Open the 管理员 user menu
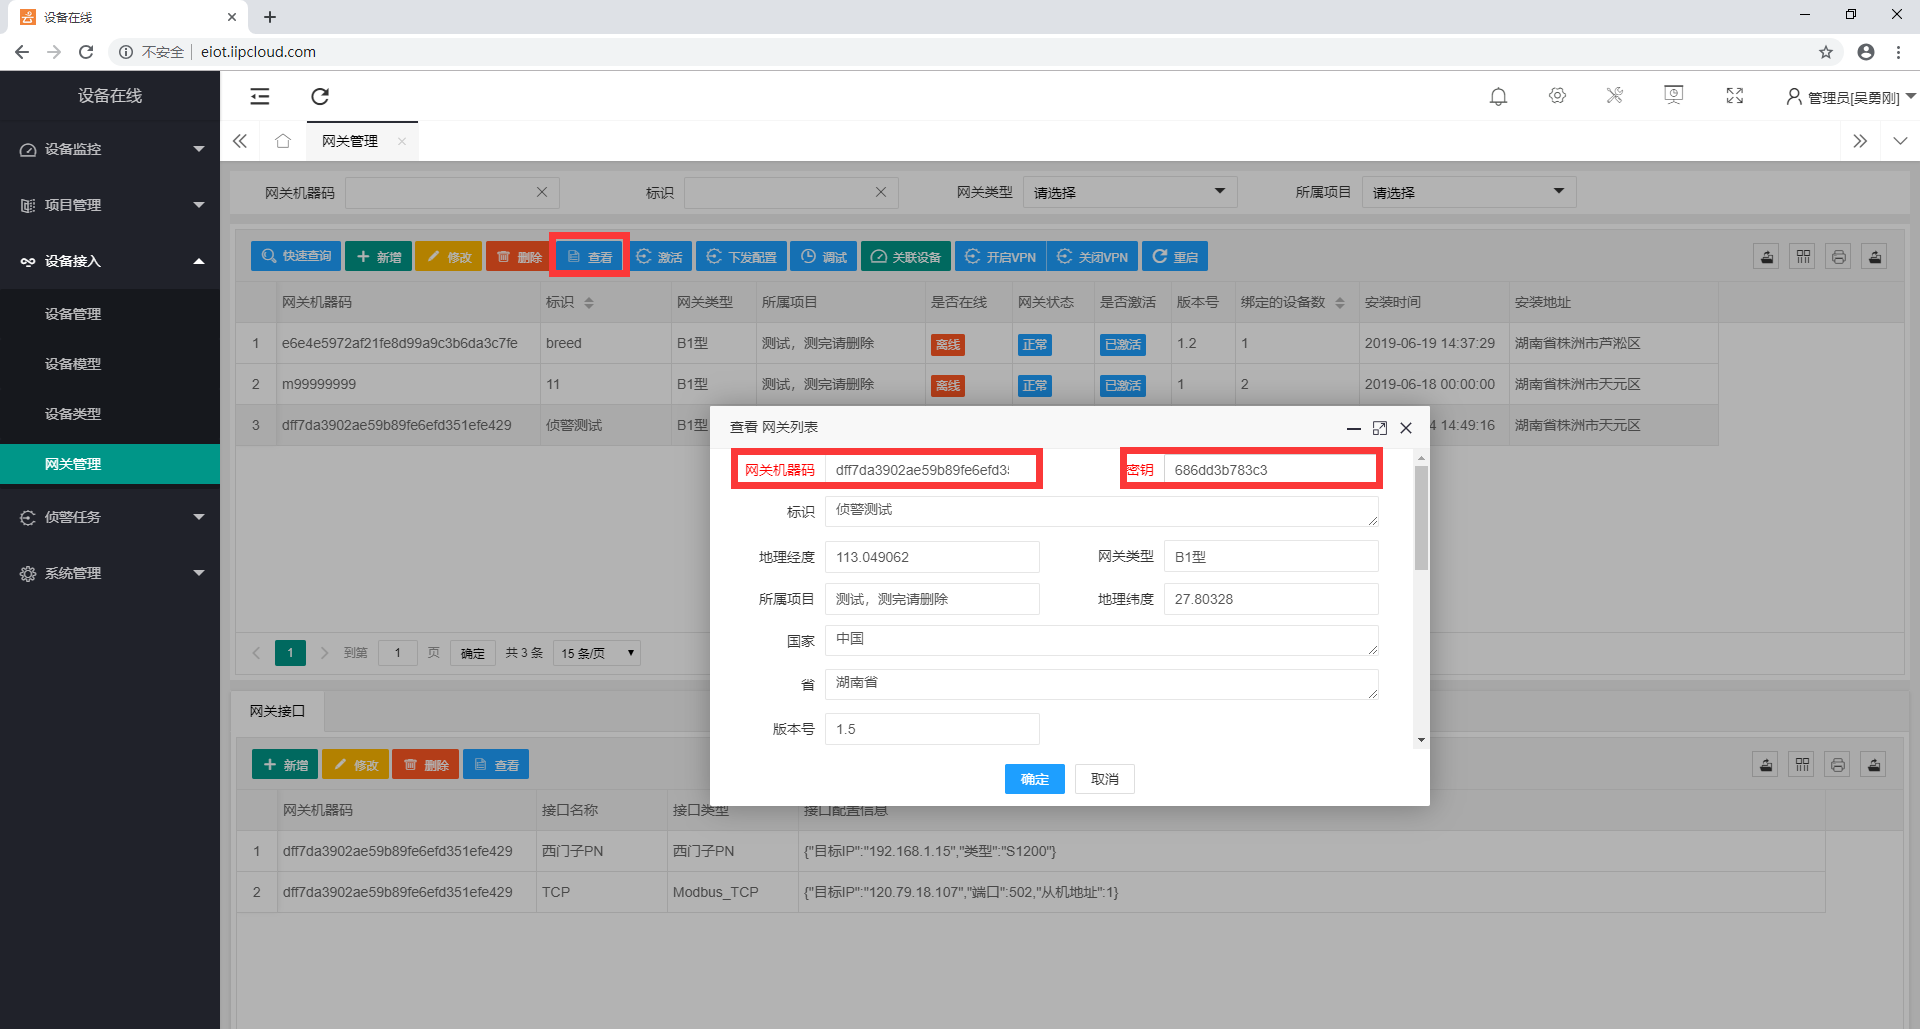Viewport: 1920px width, 1029px height. (1851, 97)
